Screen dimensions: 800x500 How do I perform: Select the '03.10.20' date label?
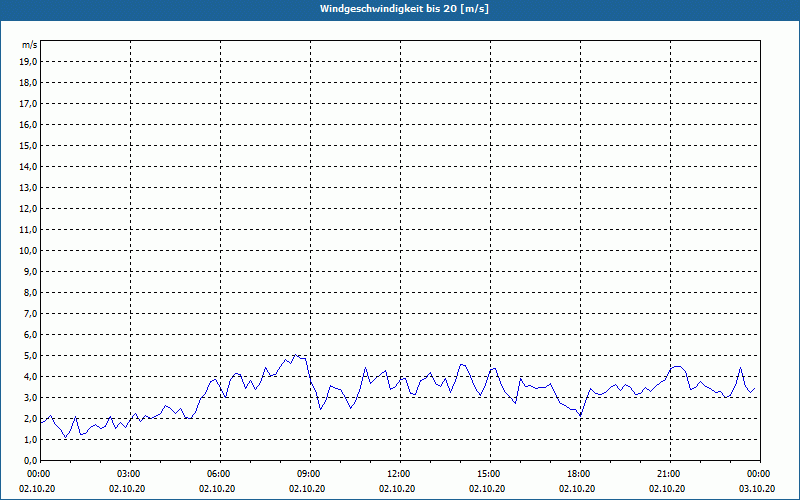coord(757,489)
